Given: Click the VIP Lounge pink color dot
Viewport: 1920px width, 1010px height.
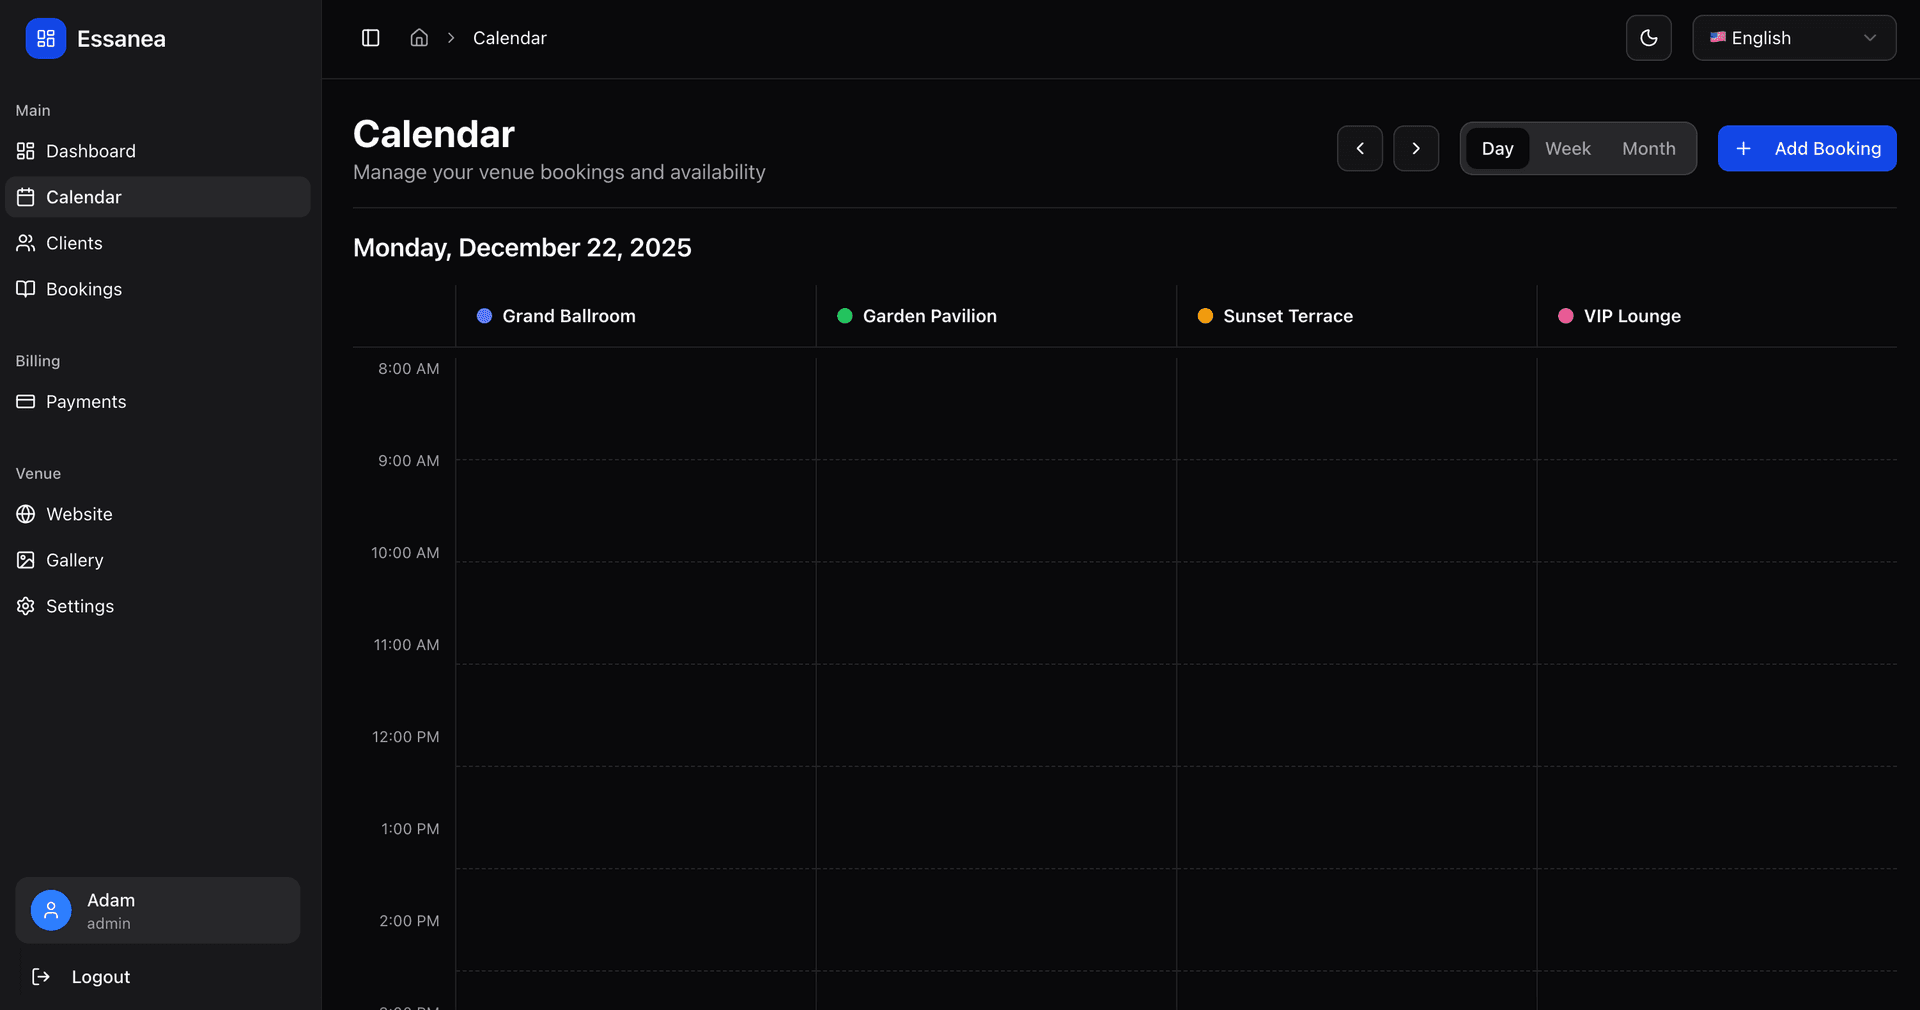Looking at the screenshot, I should [1565, 315].
